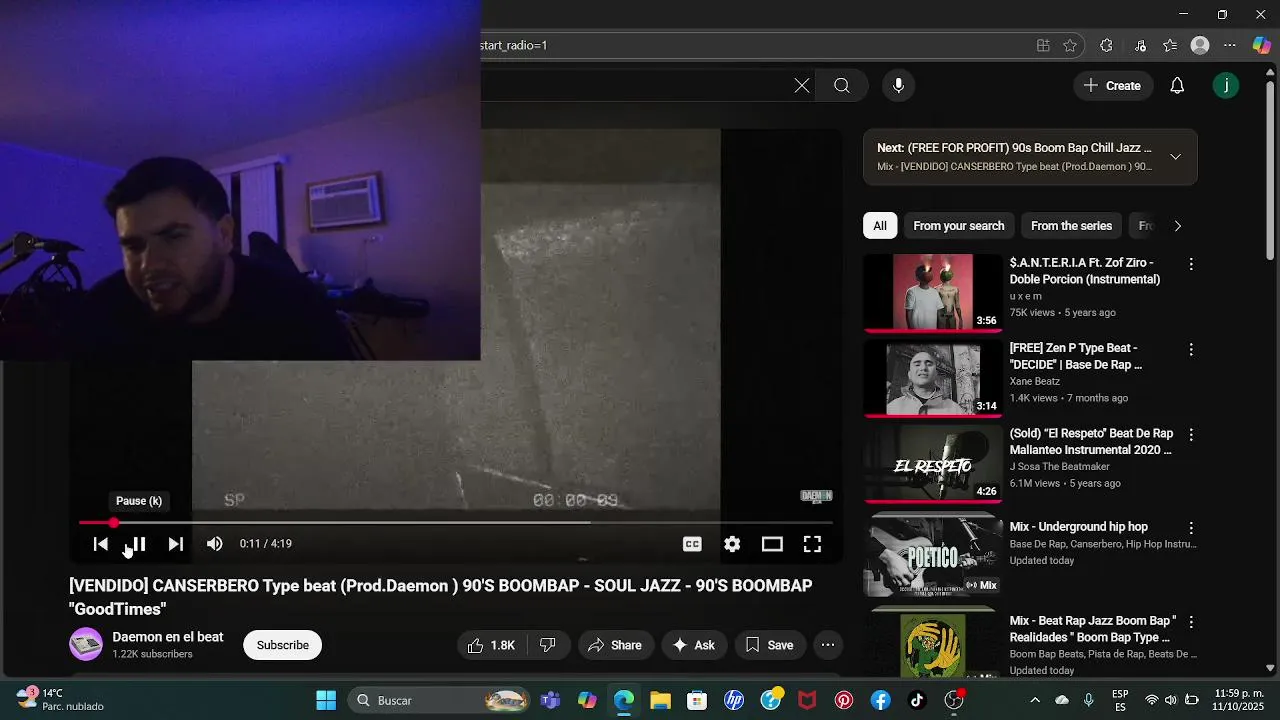The height and width of the screenshot is (720, 1280).
Task: Go to previous video in player
Action: [x=100, y=544]
